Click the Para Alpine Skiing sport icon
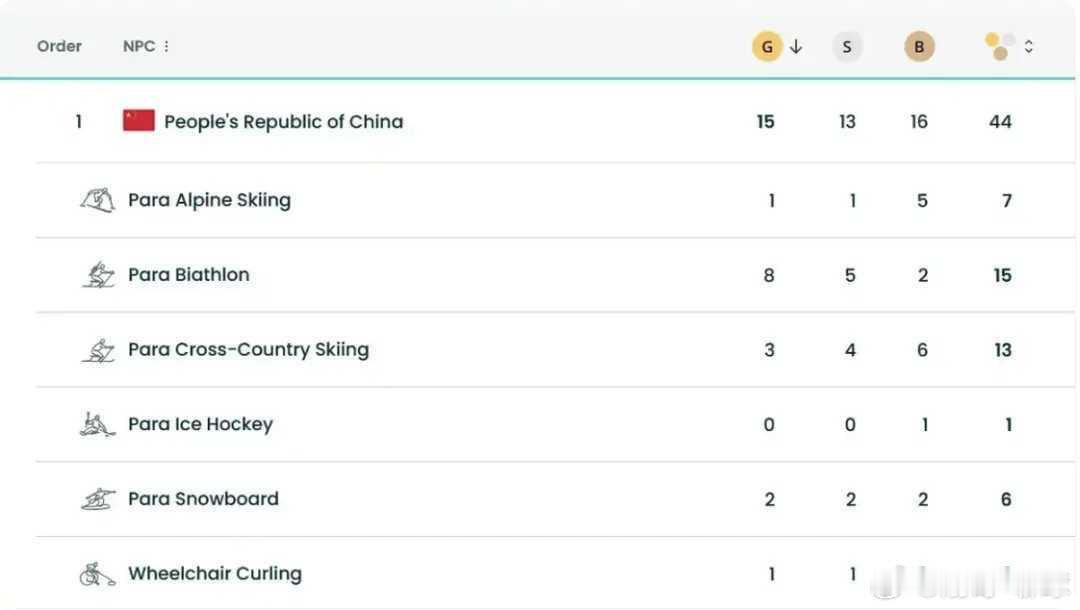Screen dimensions: 1080x610 click(x=97, y=200)
